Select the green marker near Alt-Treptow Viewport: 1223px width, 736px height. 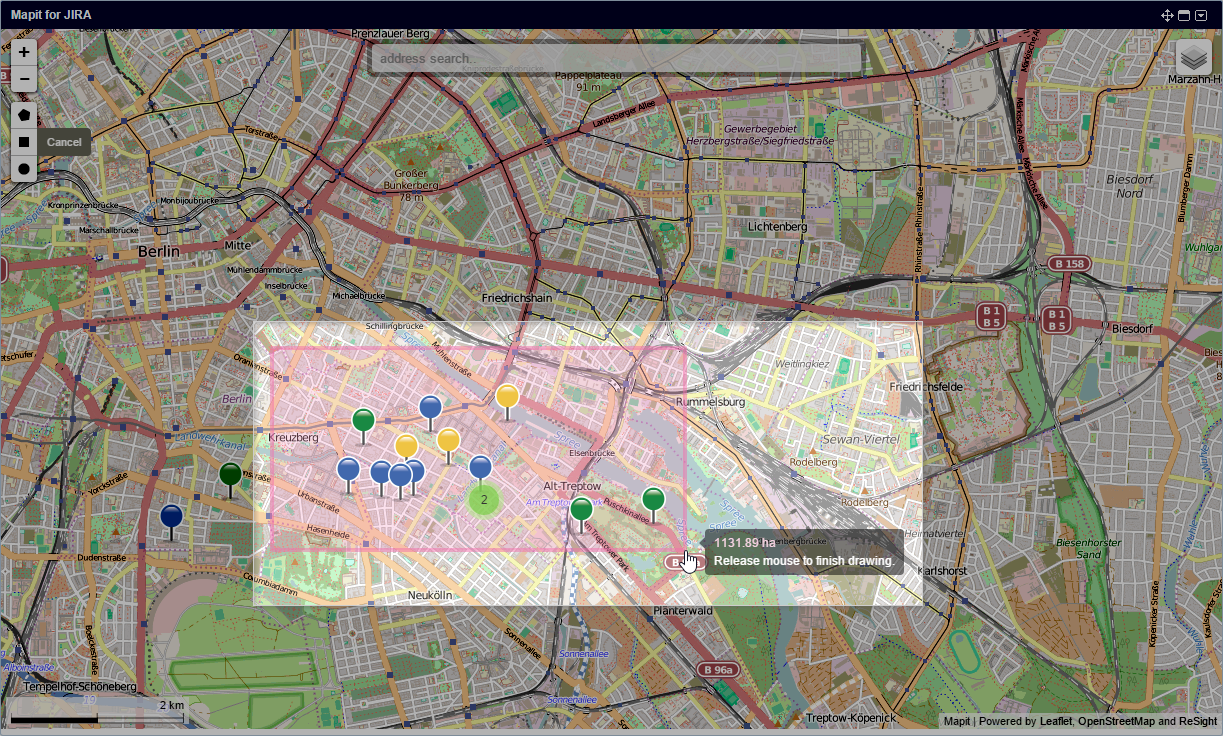[581, 508]
